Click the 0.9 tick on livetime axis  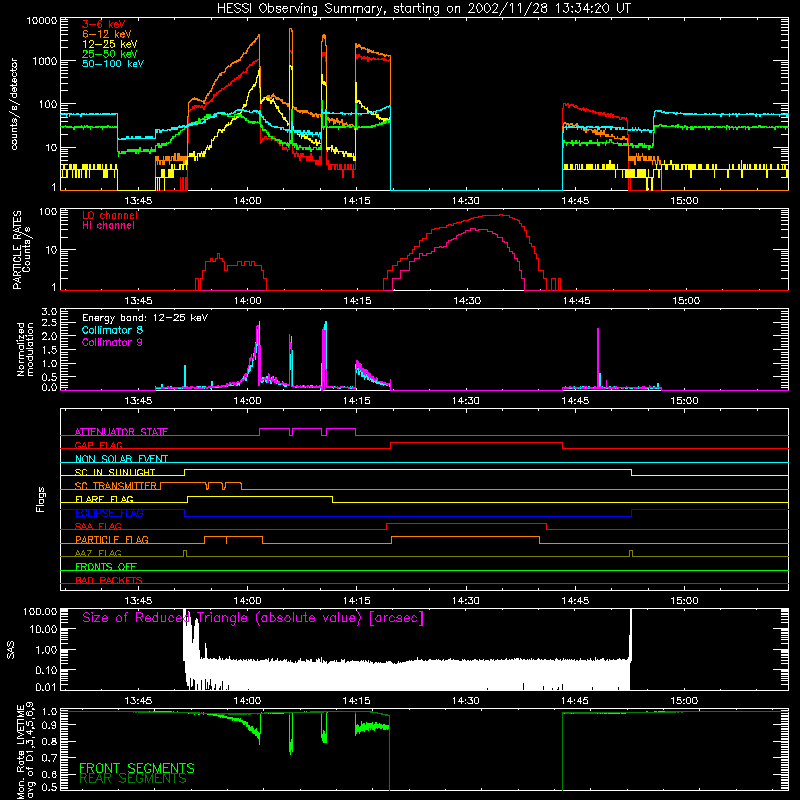tap(49, 726)
